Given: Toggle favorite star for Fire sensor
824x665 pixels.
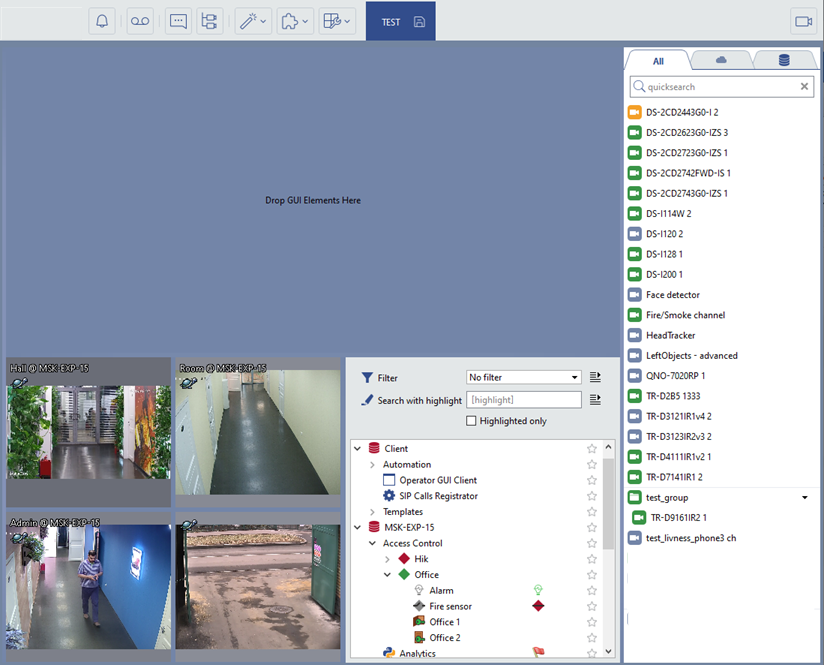Looking at the screenshot, I should click(x=592, y=606).
